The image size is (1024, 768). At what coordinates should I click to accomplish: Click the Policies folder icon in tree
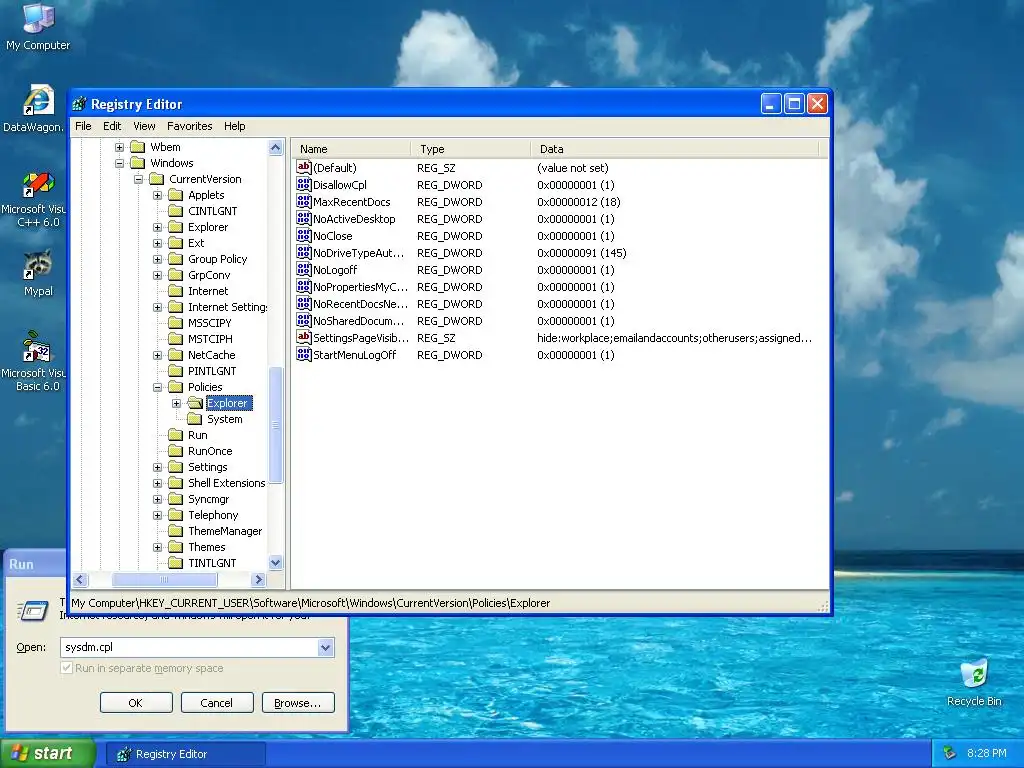click(175, 387)
